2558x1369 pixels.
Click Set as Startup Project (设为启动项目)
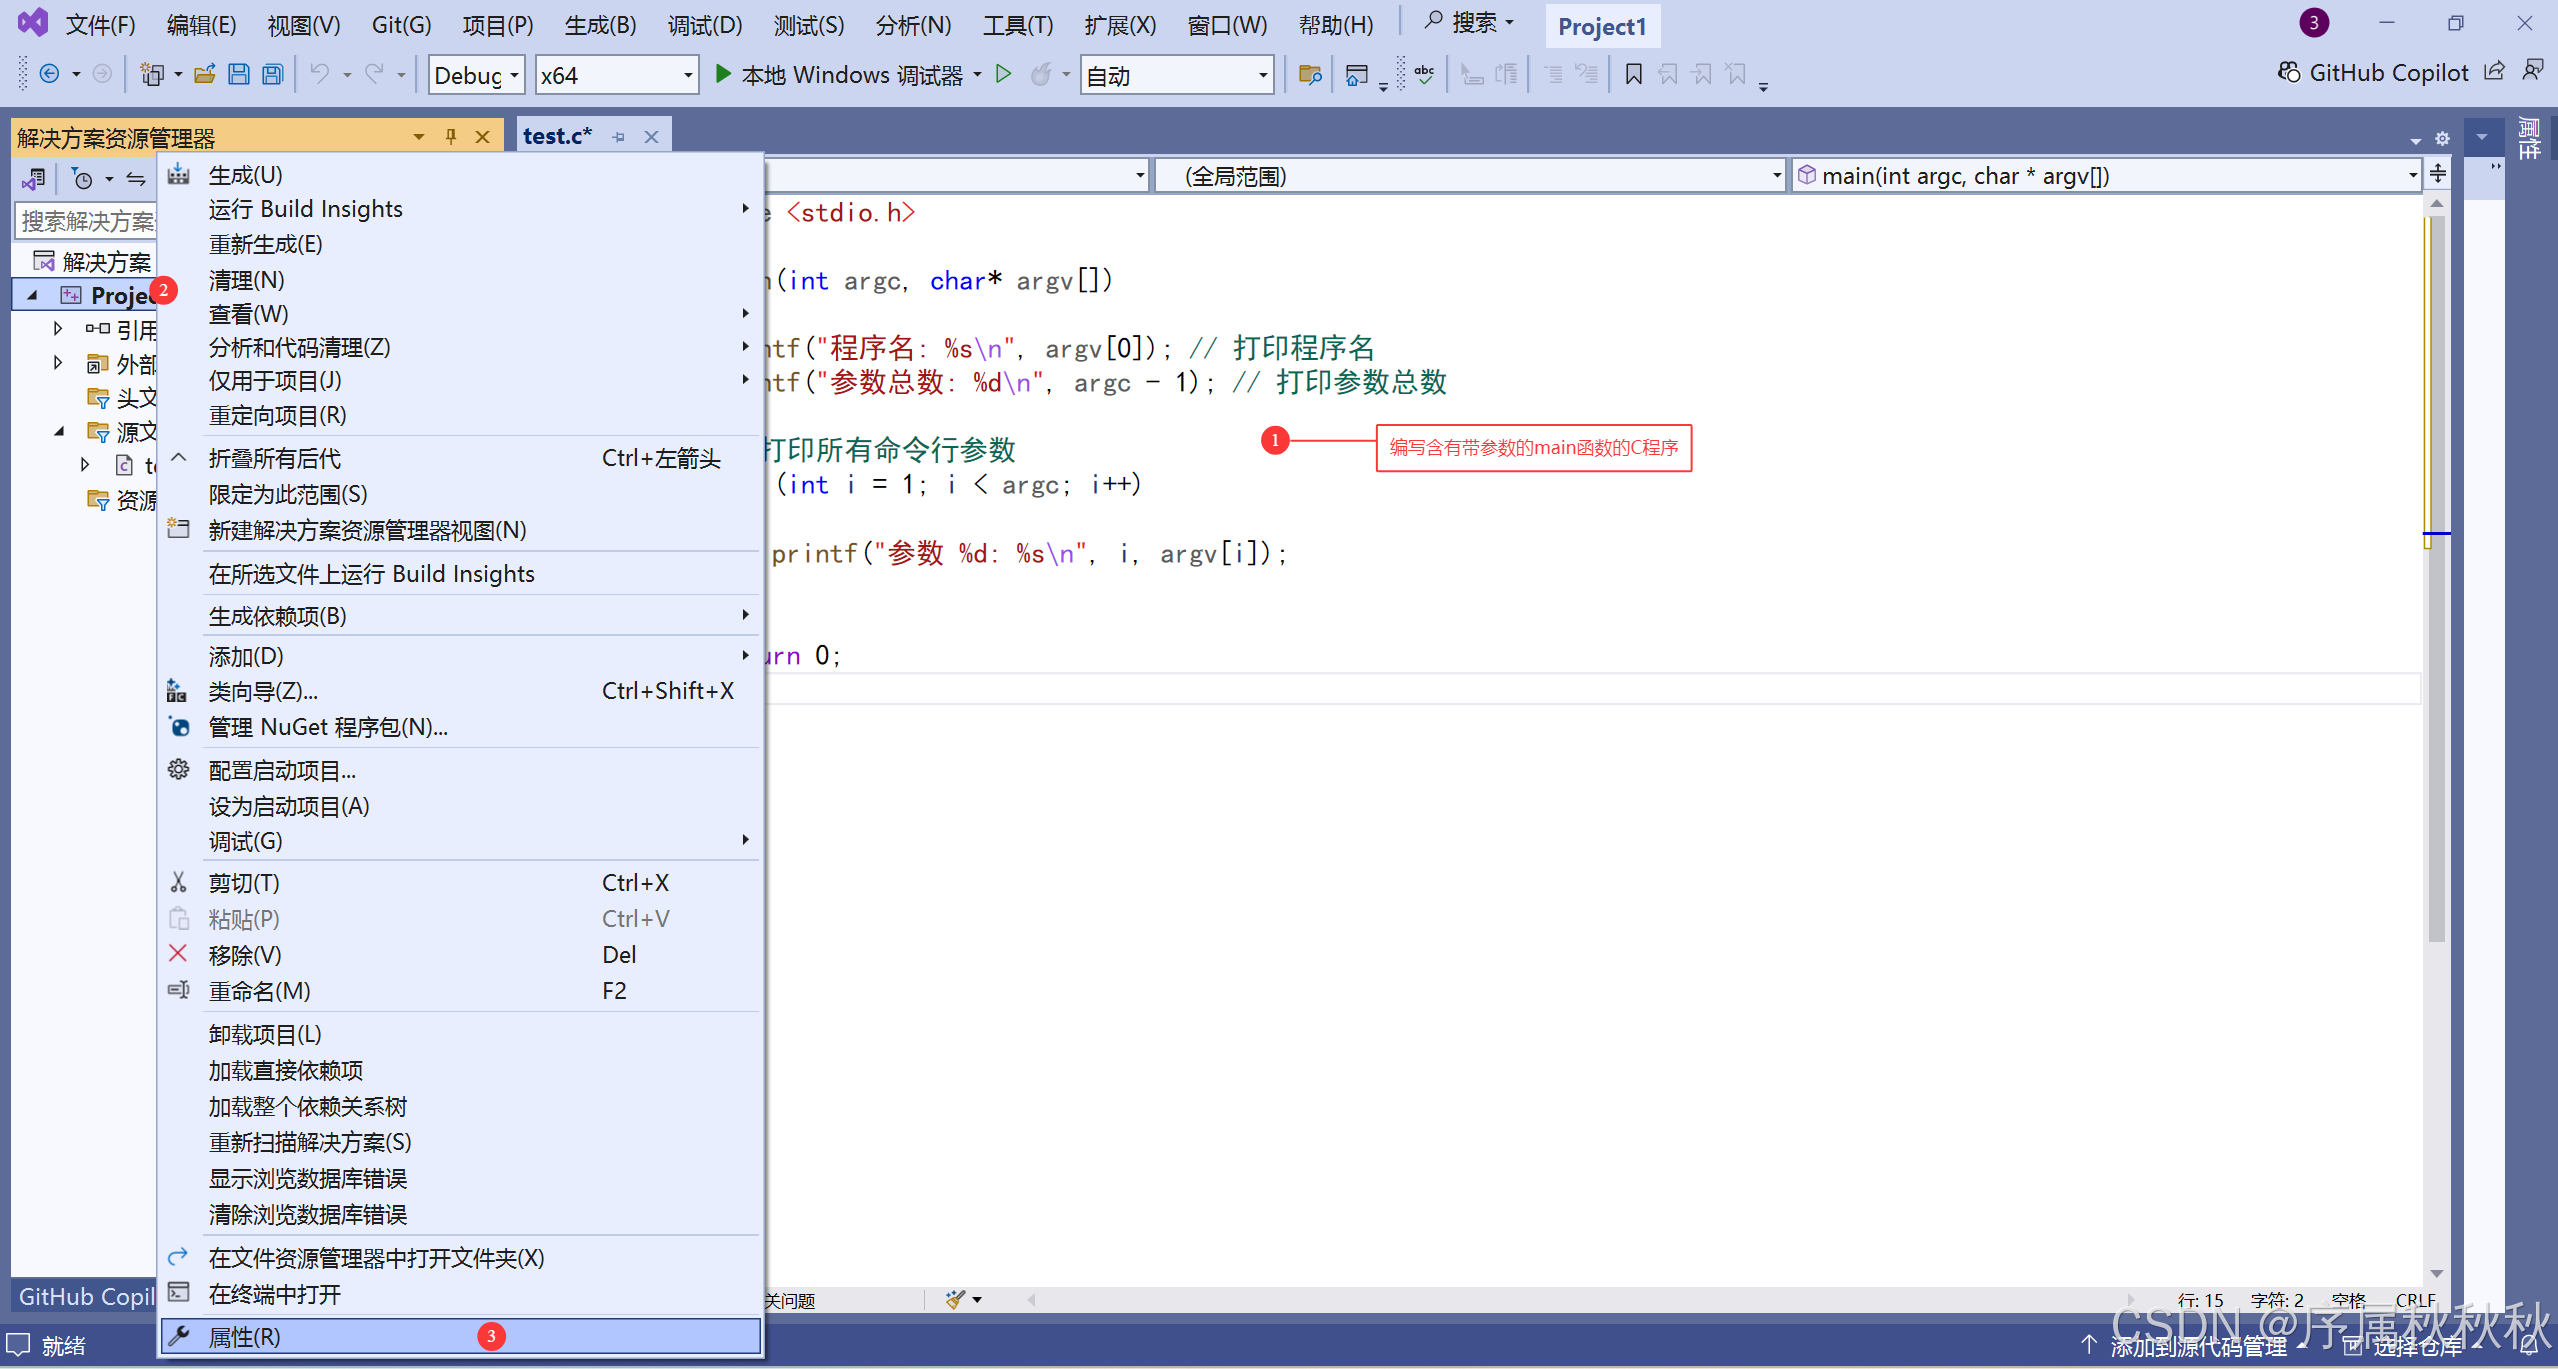(289, 806)
